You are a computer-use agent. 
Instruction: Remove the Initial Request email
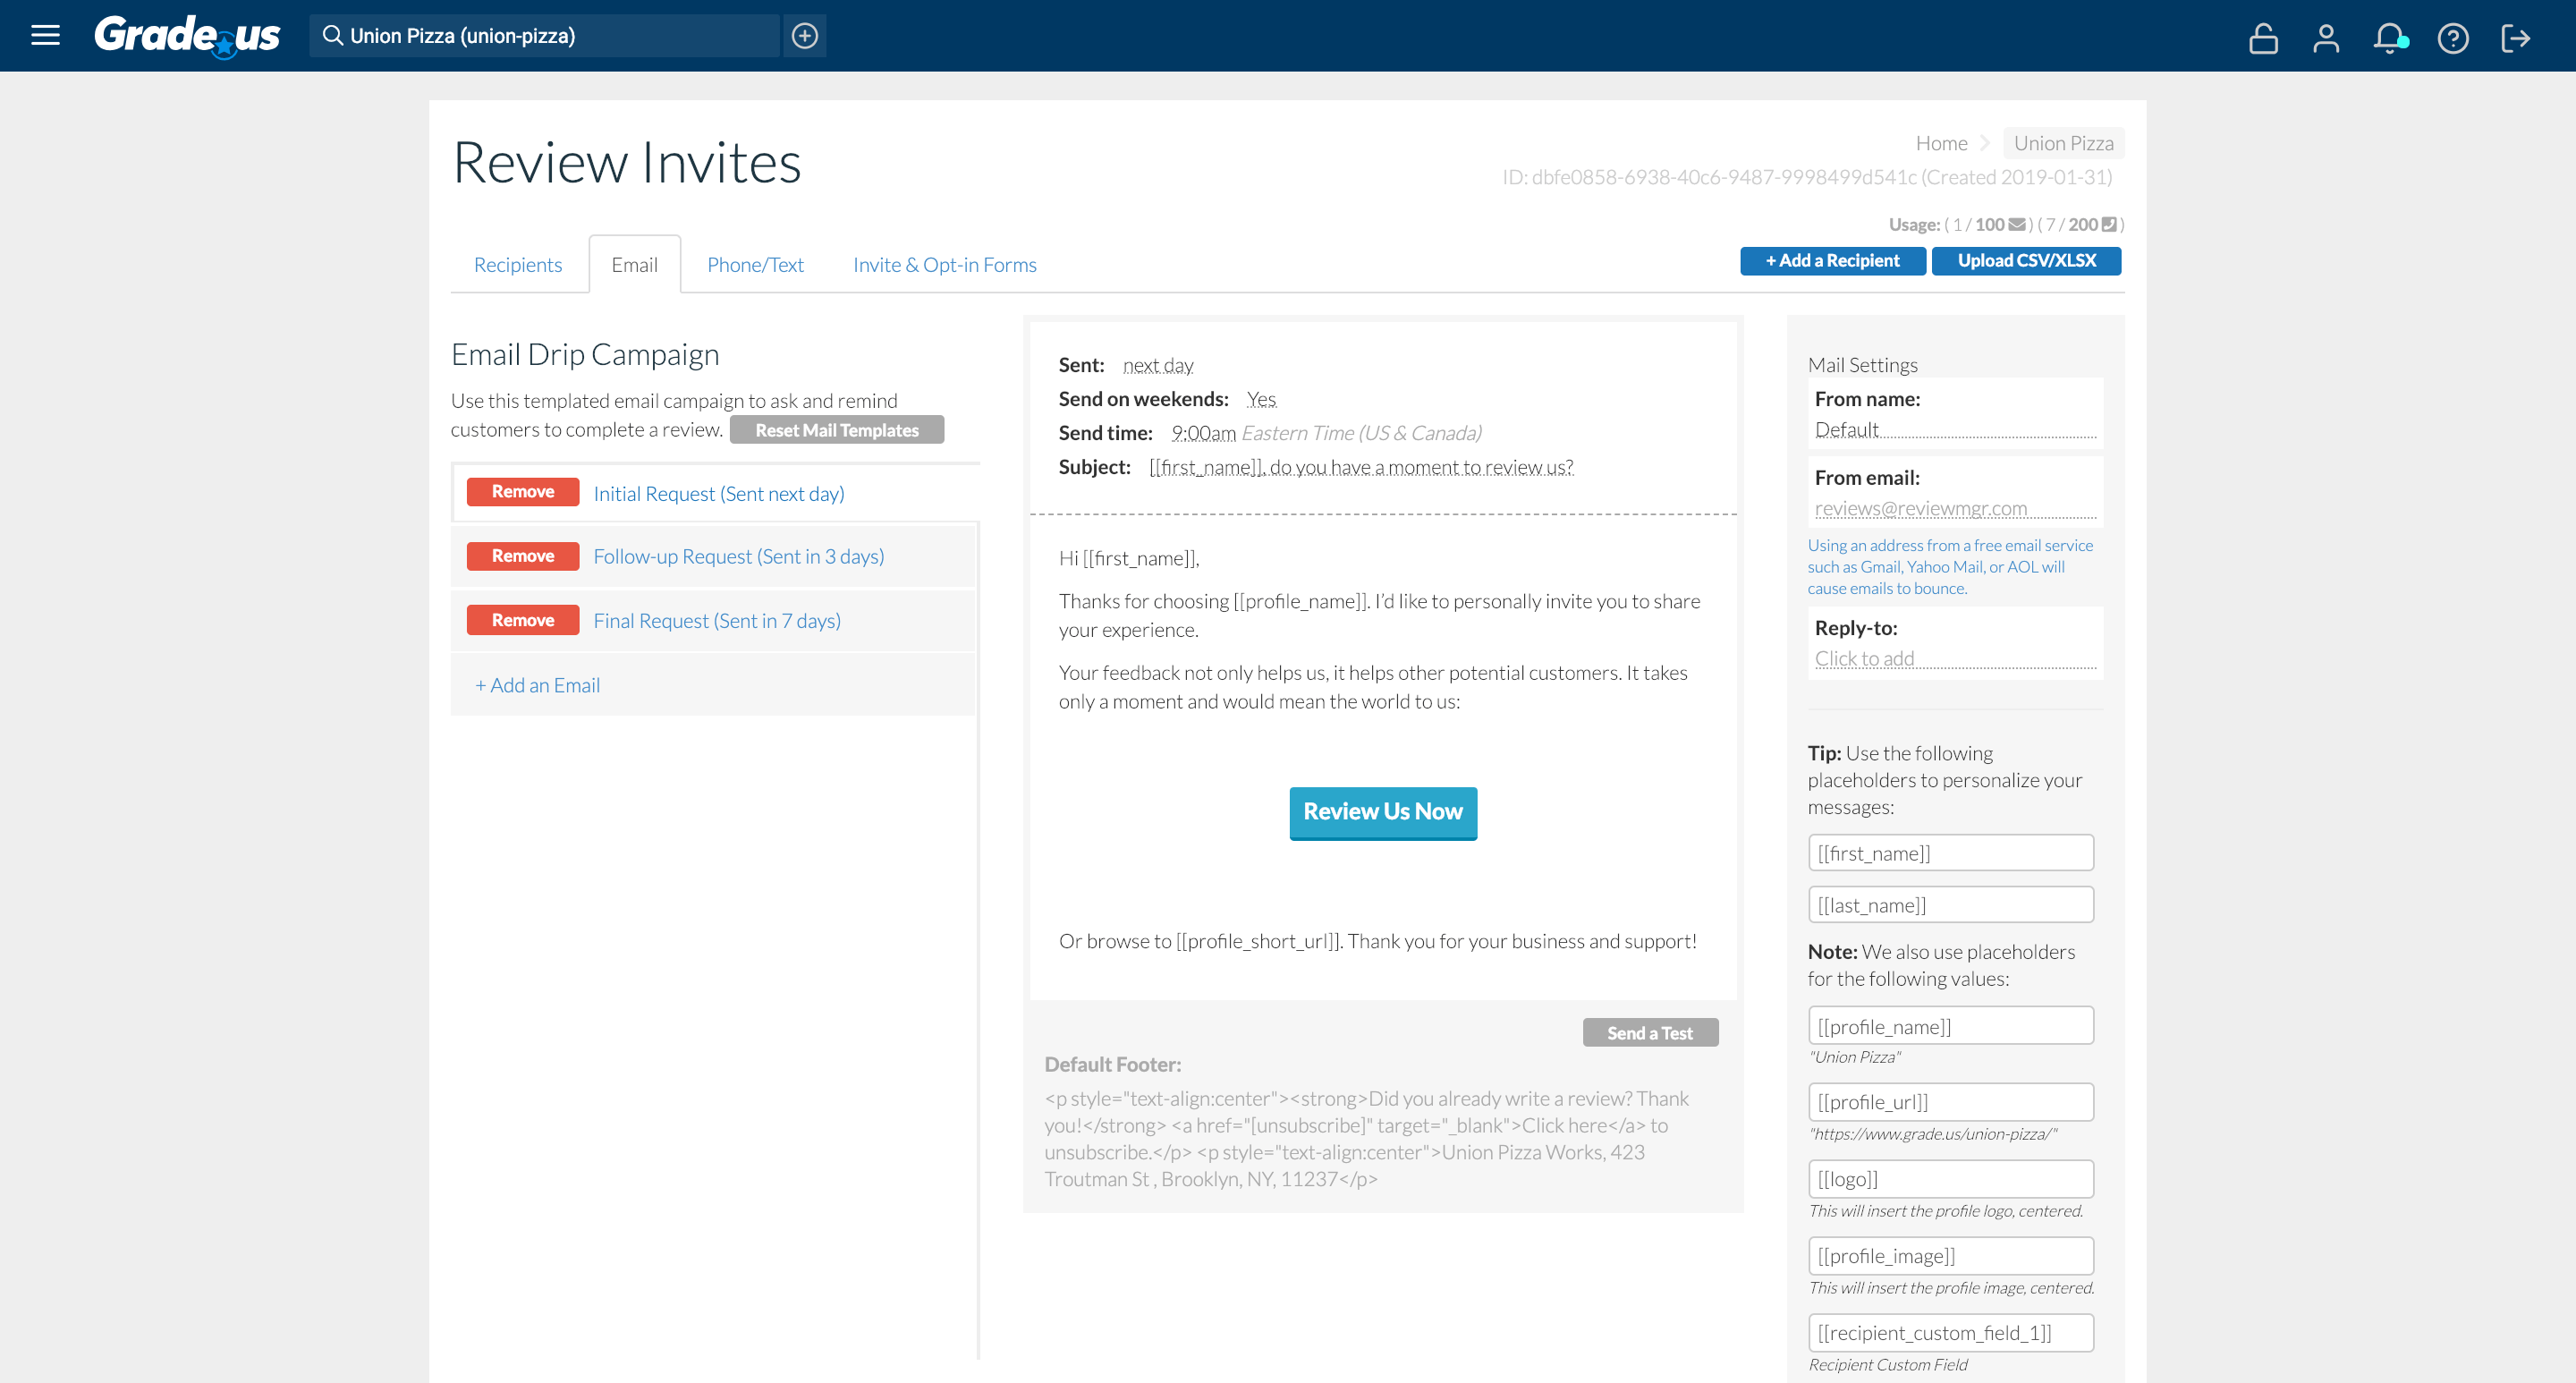pos(523,492)
